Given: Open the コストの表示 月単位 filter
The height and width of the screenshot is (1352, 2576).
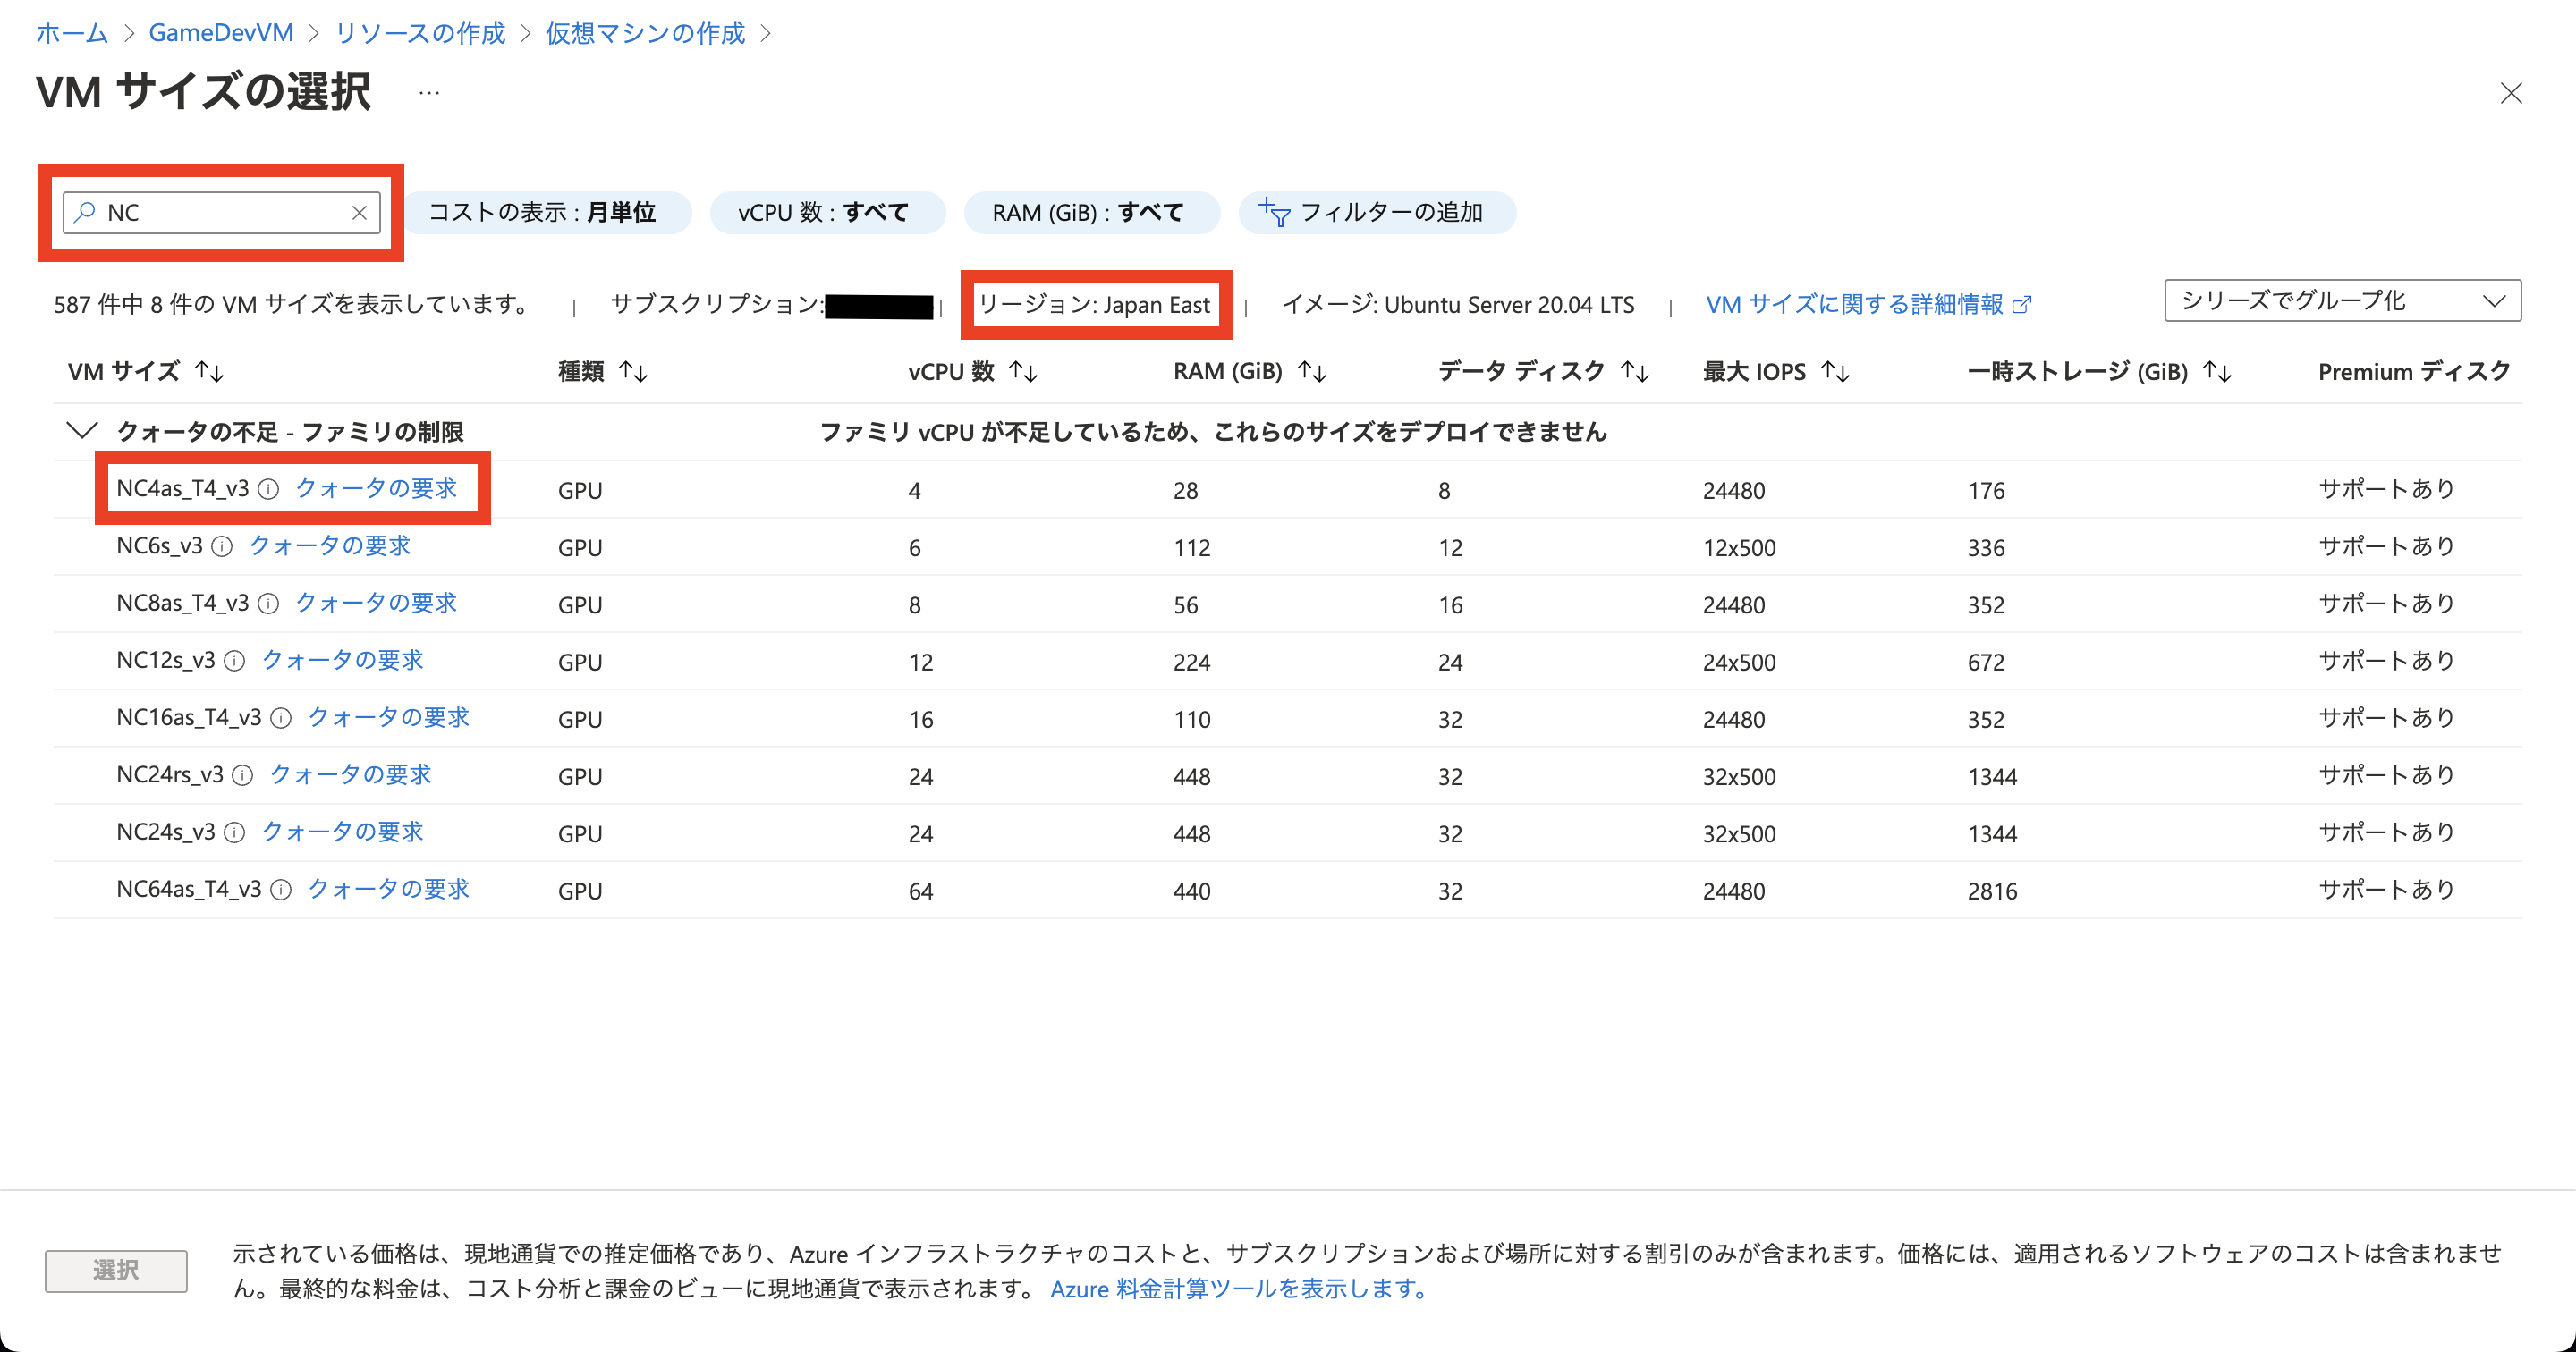Looking at the screenshot, I should [543, 212].
